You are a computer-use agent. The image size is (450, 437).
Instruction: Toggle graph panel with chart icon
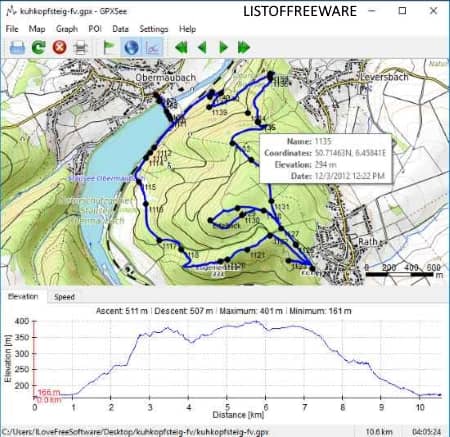tap(153, 47)
